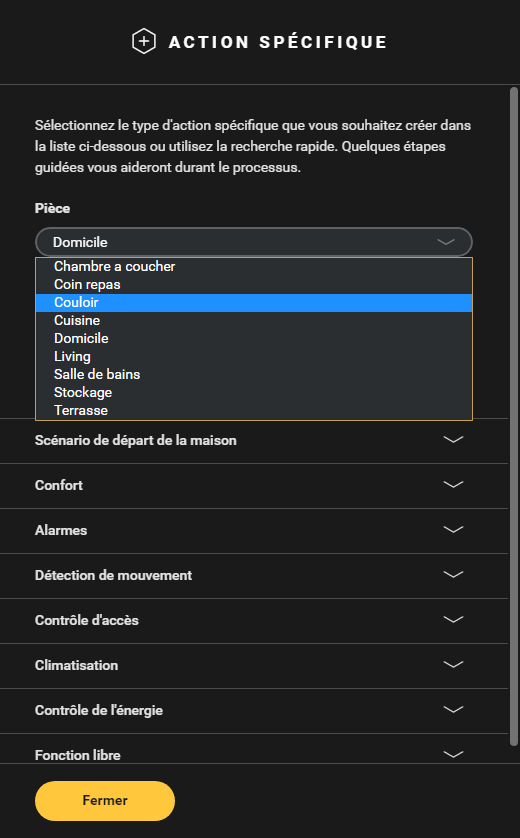Image resolution: width=520 pixels, height=838 pixels.
Task: Open the Climatisation category chevron
Action: pyautogui.click(x=453, y=665)
